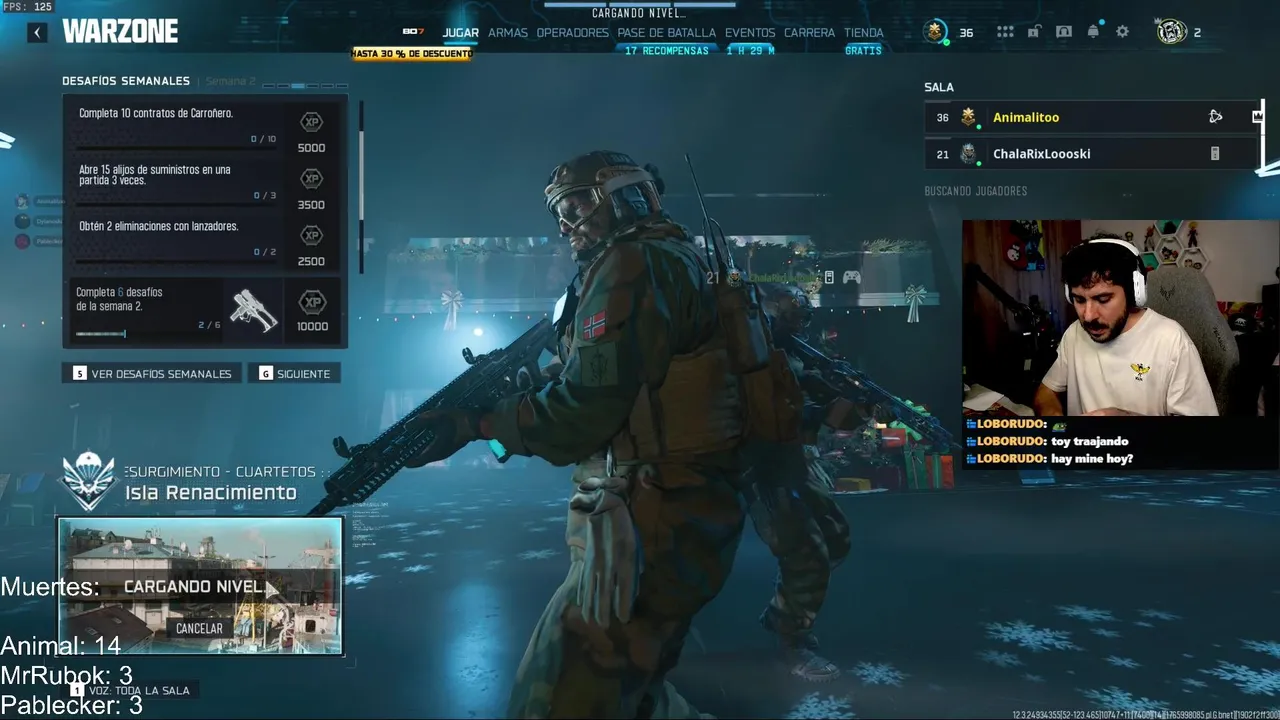Click the 2500 XP reward icon
The width and height of the screenshot is (1280, 720).
[312, 236]
